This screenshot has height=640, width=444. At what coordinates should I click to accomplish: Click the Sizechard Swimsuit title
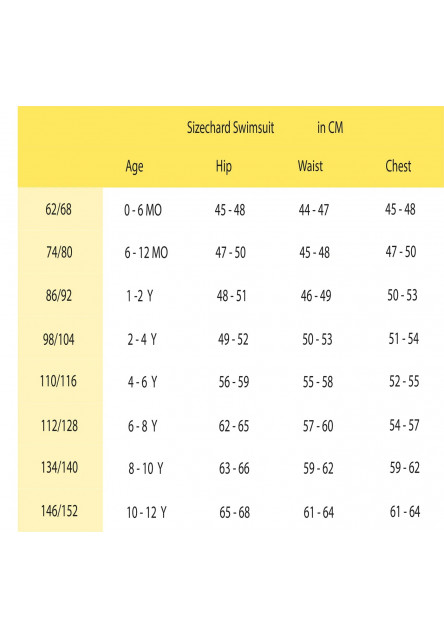tap(230, 128)
